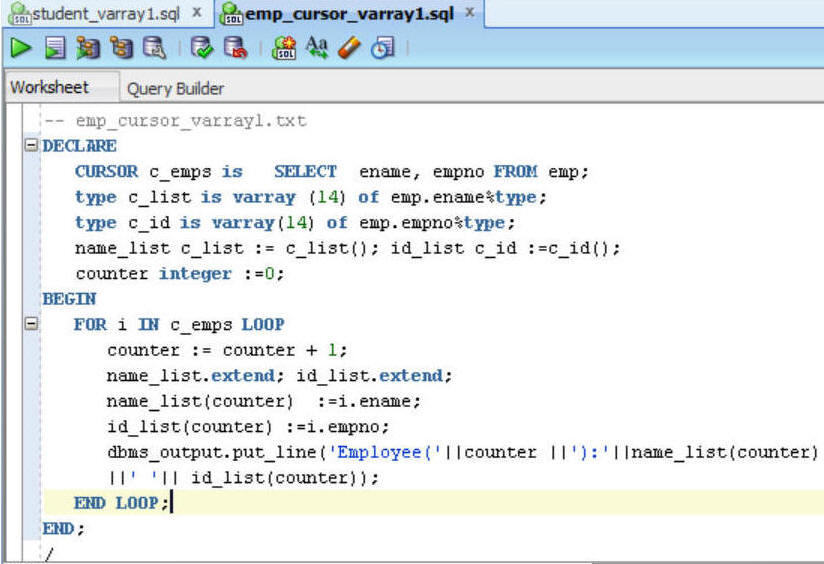Click the CURSOR keyword in the code

click(107, 171)
